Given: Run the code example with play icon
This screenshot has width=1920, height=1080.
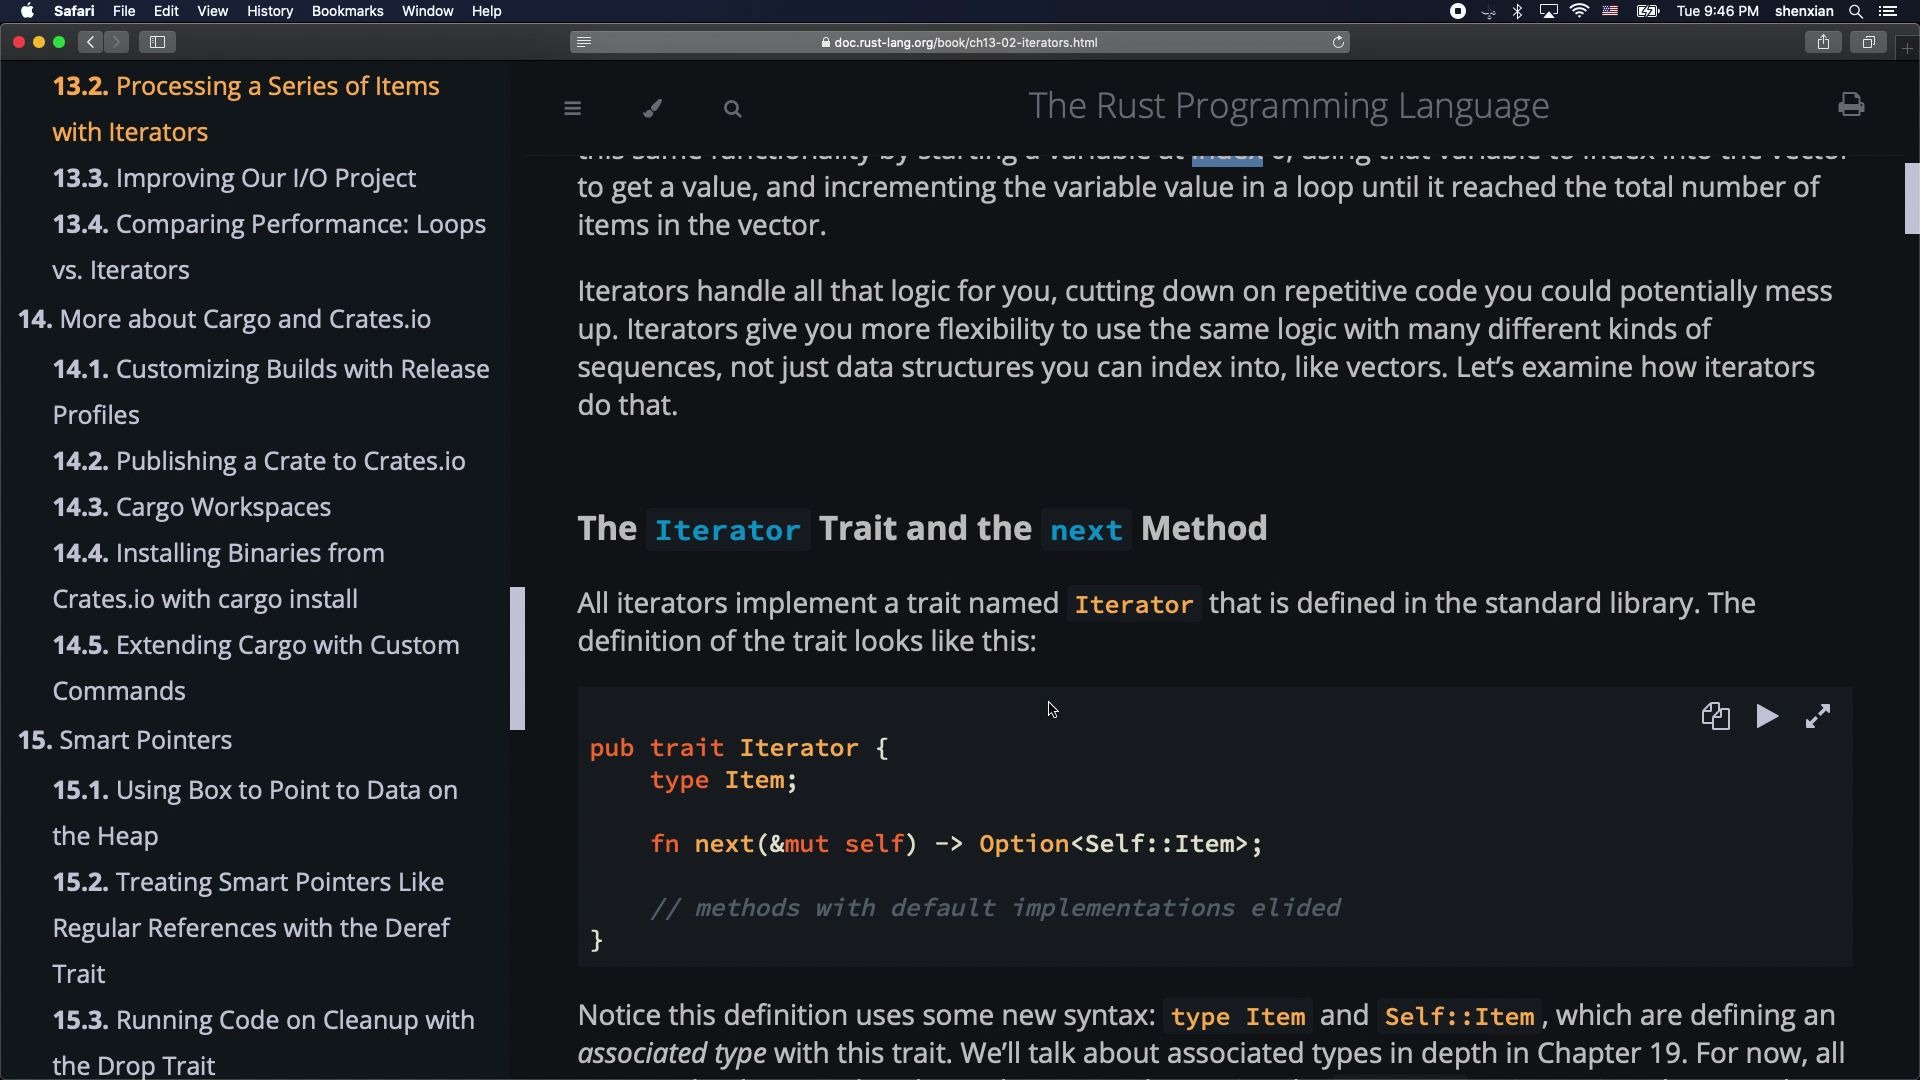Looking at the screenshot, I should pyautogui.click(x=1767, y=716).
